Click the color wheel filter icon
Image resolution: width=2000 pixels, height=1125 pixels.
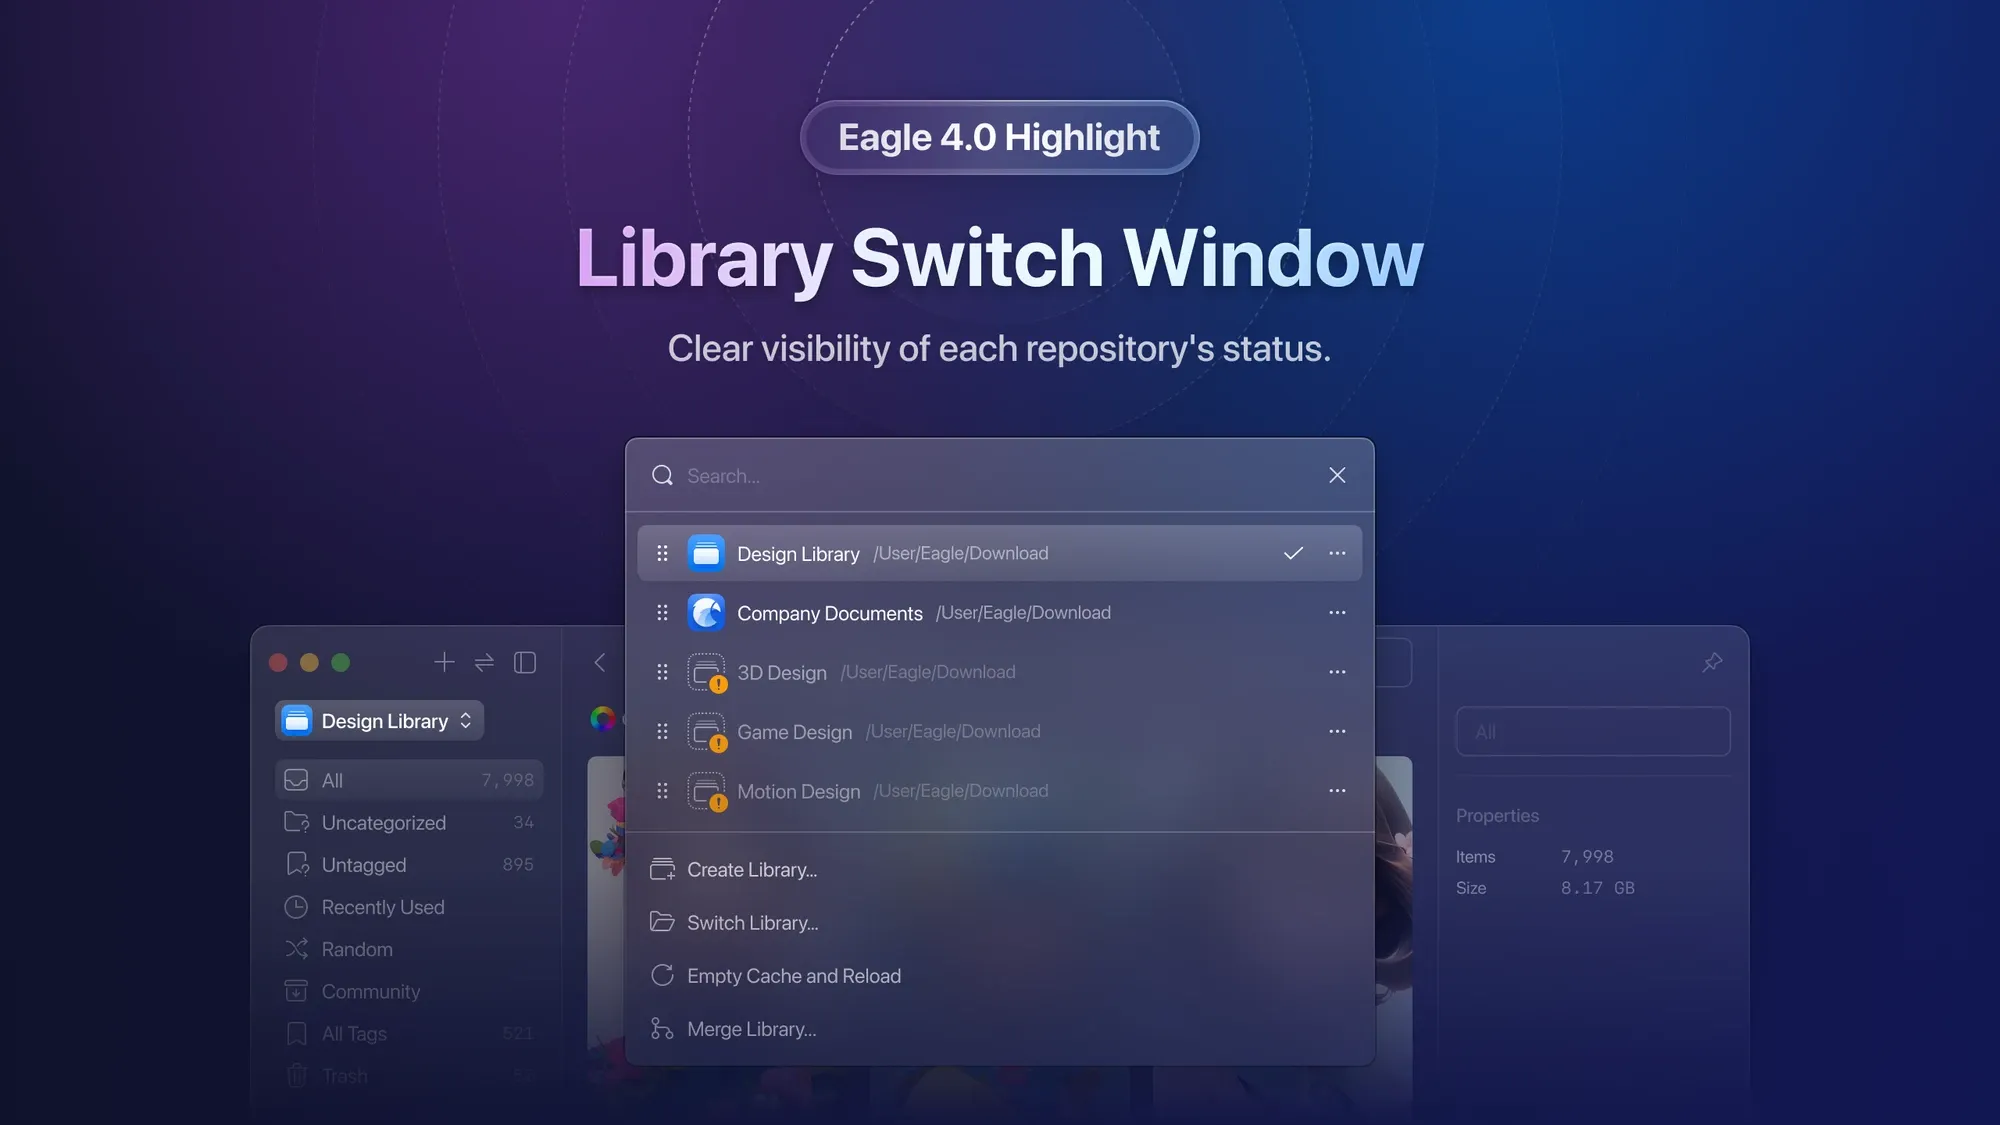click(603, 718)
